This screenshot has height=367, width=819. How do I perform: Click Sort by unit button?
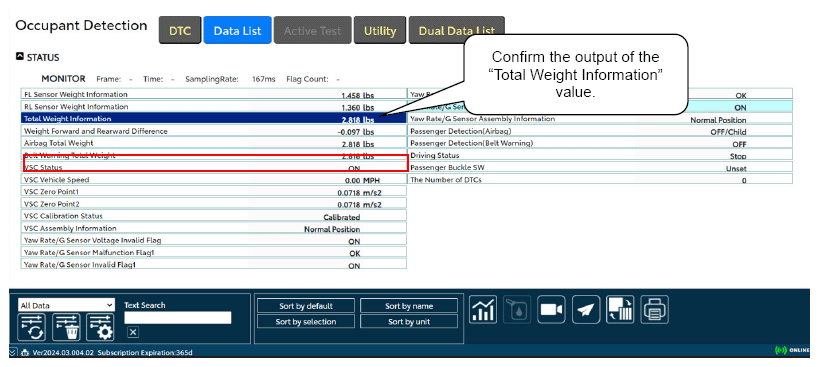point(409,322)
